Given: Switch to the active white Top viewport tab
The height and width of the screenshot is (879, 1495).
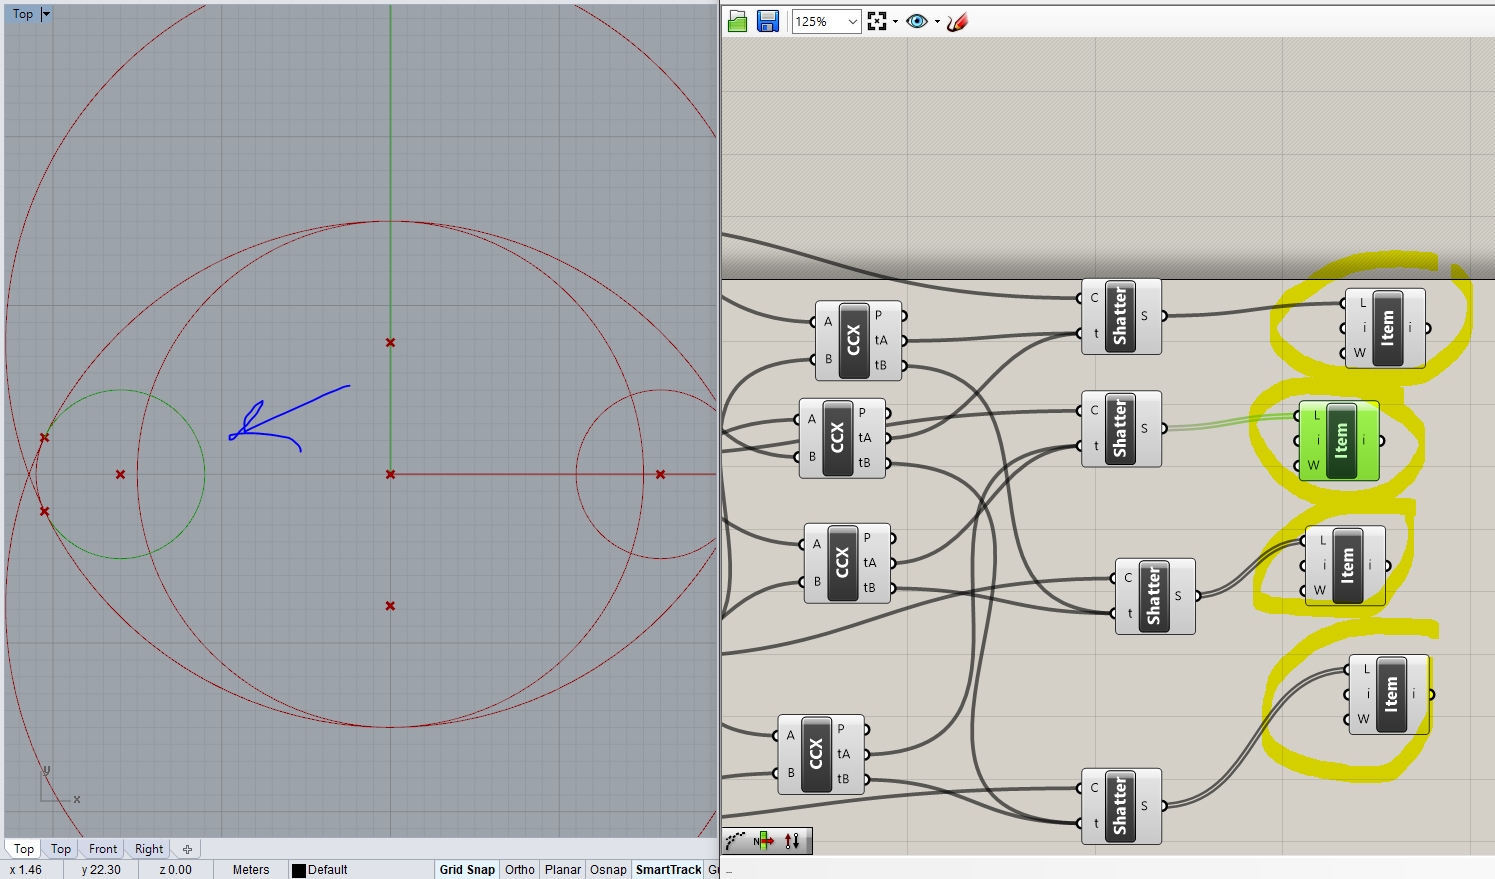Looking at the screenshot, I should point(24,849).
